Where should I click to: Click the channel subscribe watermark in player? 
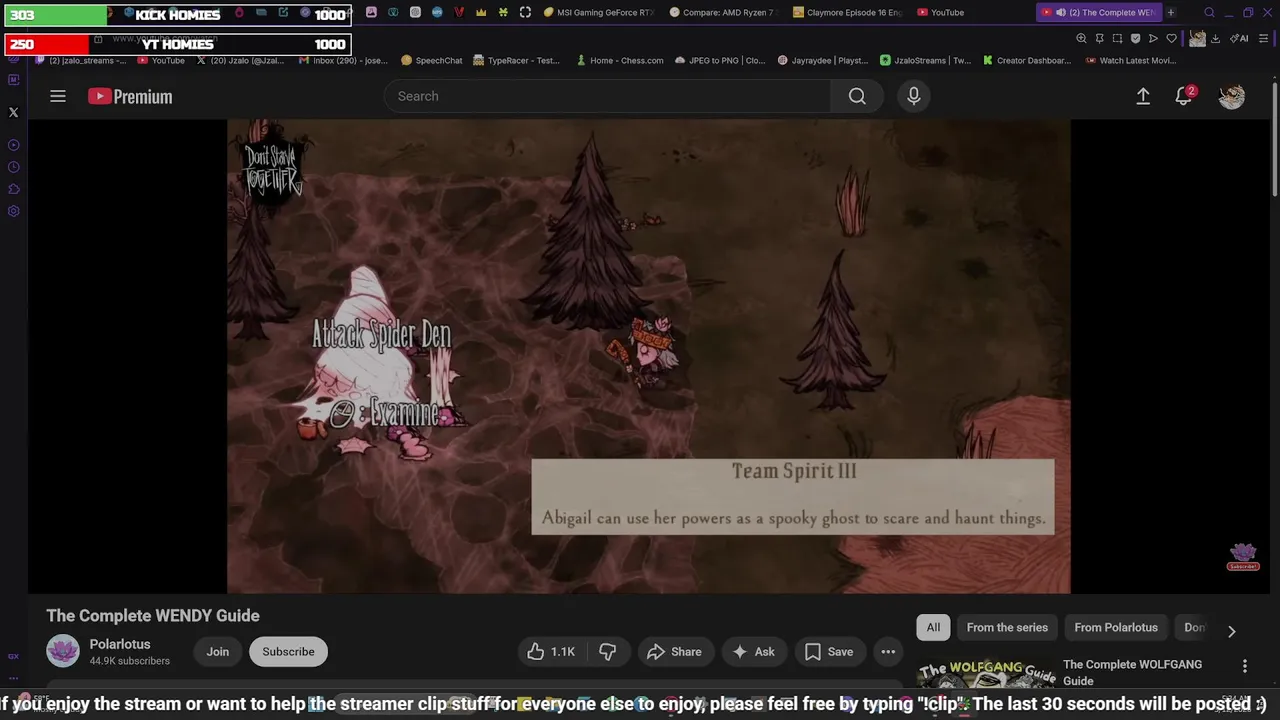[x=1243, y=557]
